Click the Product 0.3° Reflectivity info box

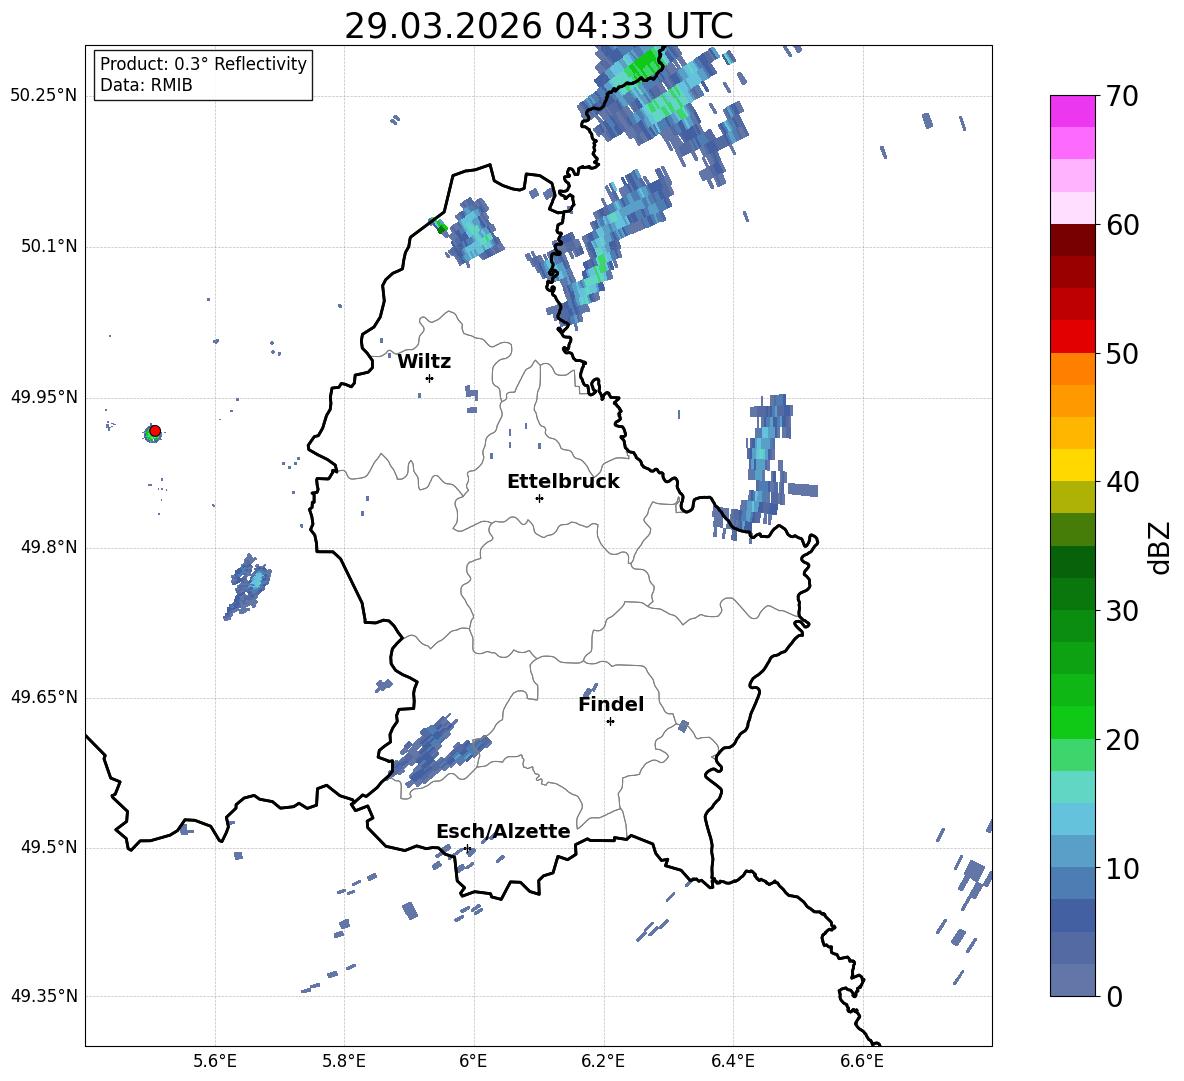(203, 75)
